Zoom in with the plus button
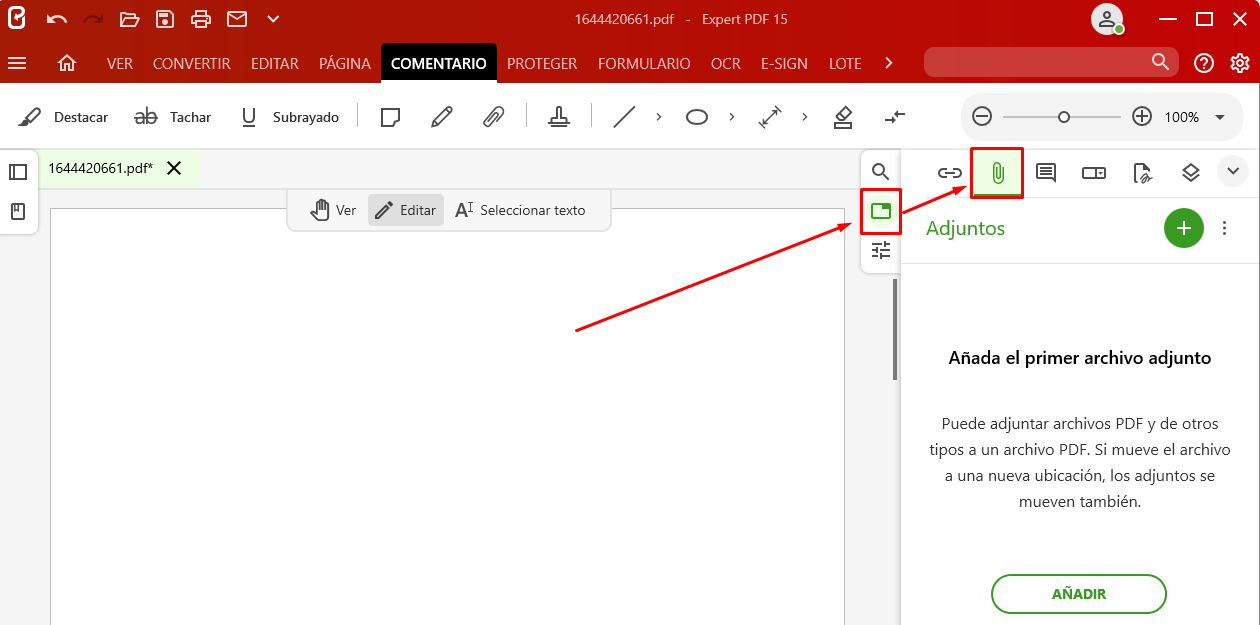The image size is (1260, 625). click(1142, 117)
